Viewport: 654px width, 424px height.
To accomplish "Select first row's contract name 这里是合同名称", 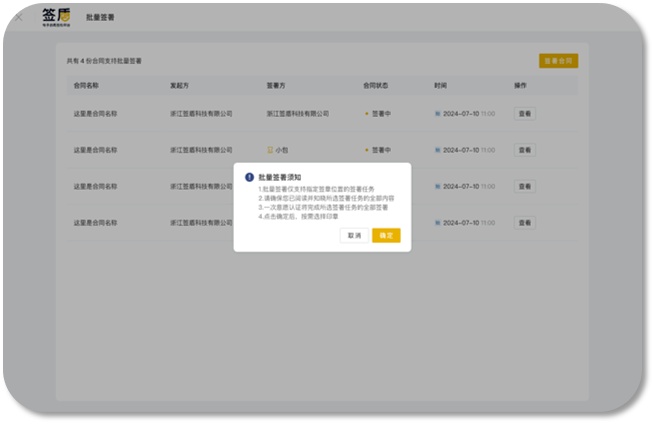I will coord(95,114).
